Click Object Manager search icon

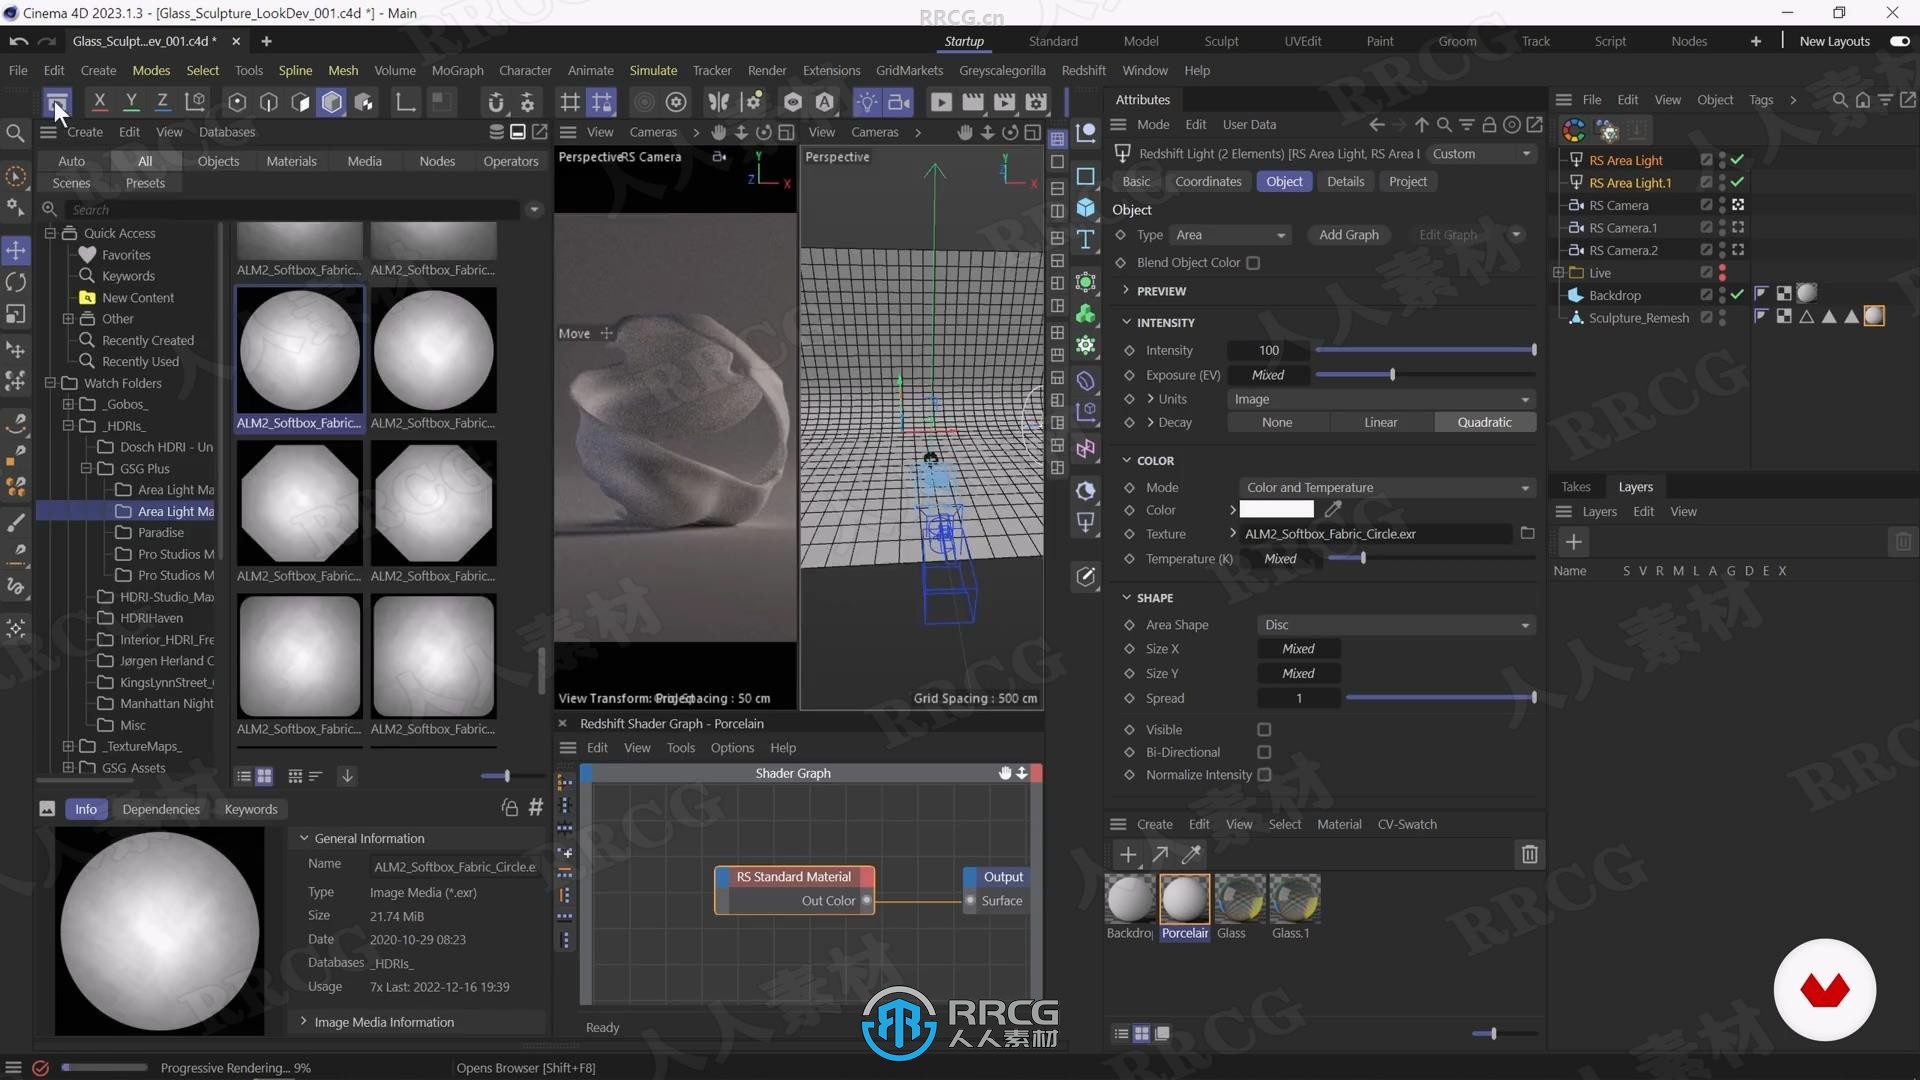1840,100
